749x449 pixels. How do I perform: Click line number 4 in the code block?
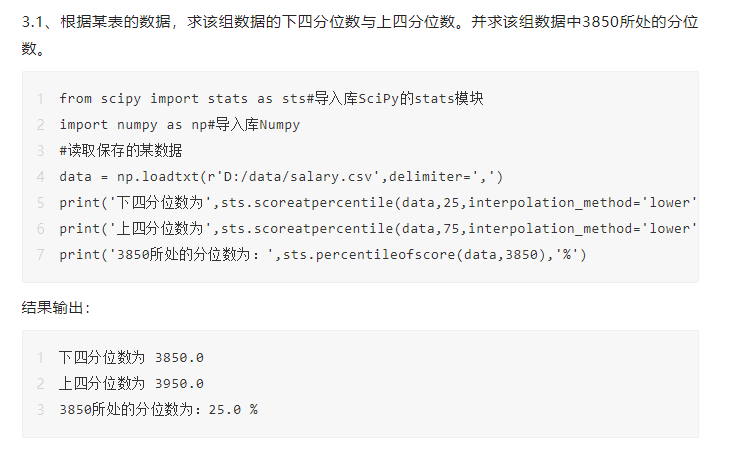tap(39, 176)
